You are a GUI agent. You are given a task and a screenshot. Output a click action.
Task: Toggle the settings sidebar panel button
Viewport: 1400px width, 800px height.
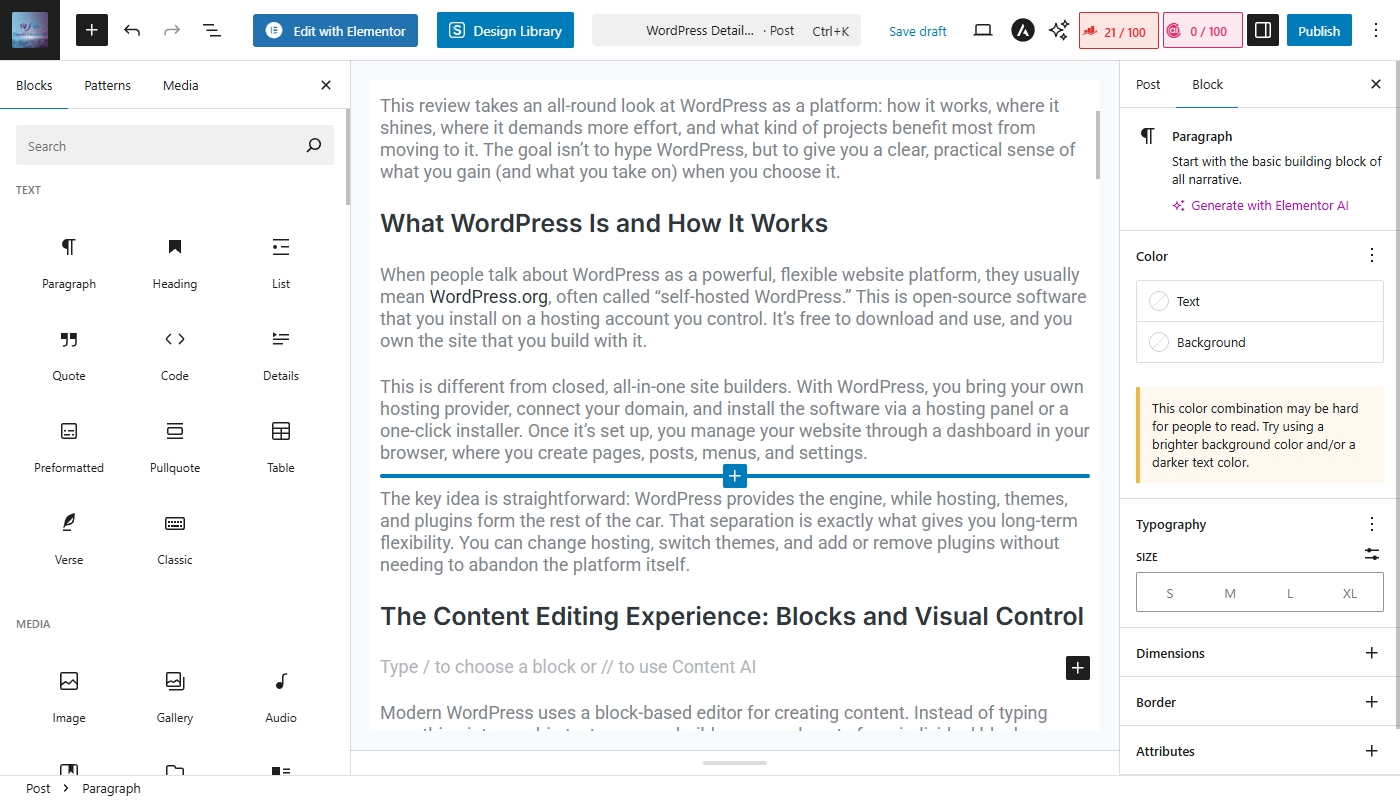tap(1263, 30)
